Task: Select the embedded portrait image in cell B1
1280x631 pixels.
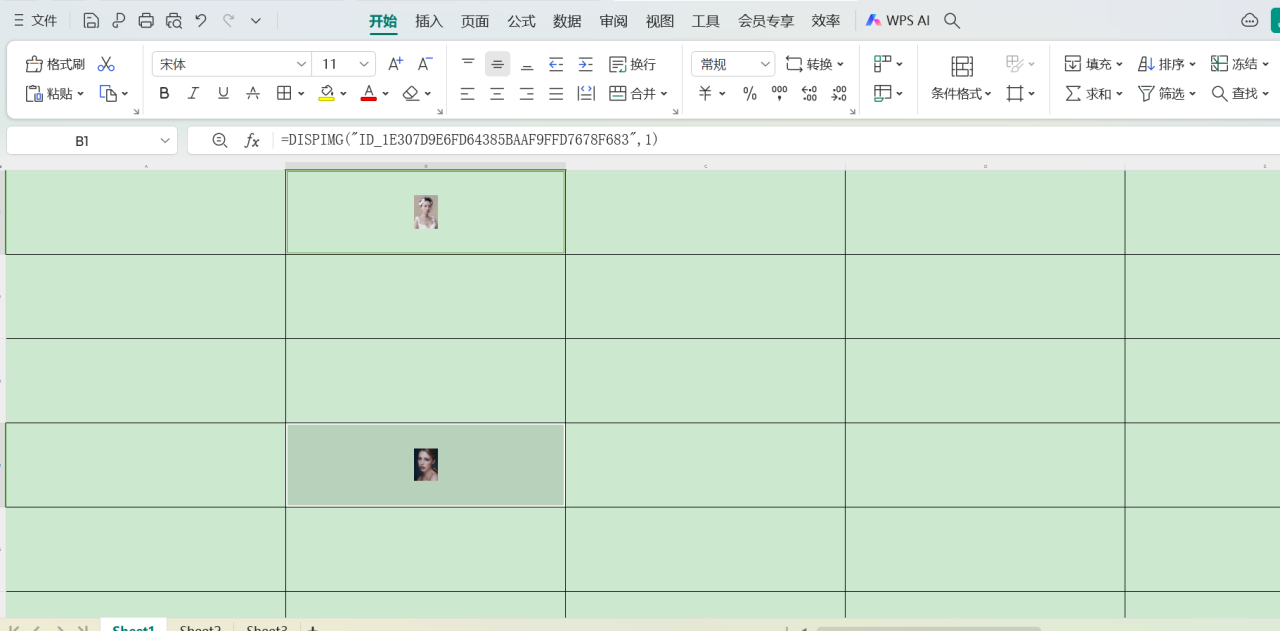Action: [x=426, y=212]
